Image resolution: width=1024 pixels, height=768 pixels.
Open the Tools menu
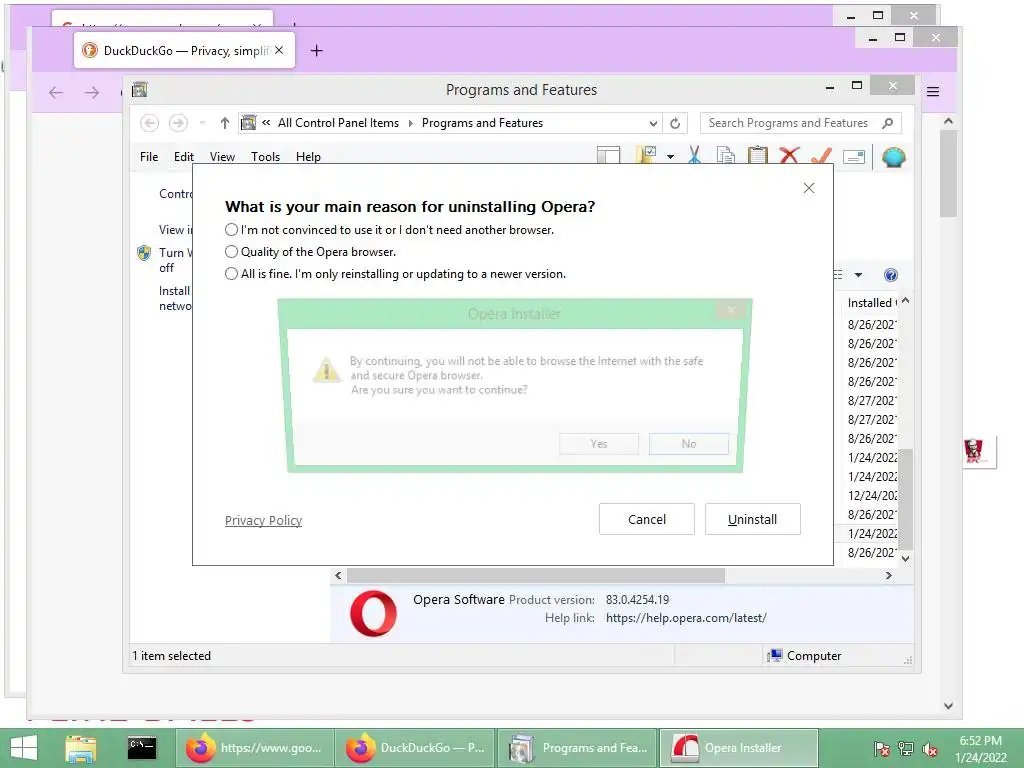[265, 157]
